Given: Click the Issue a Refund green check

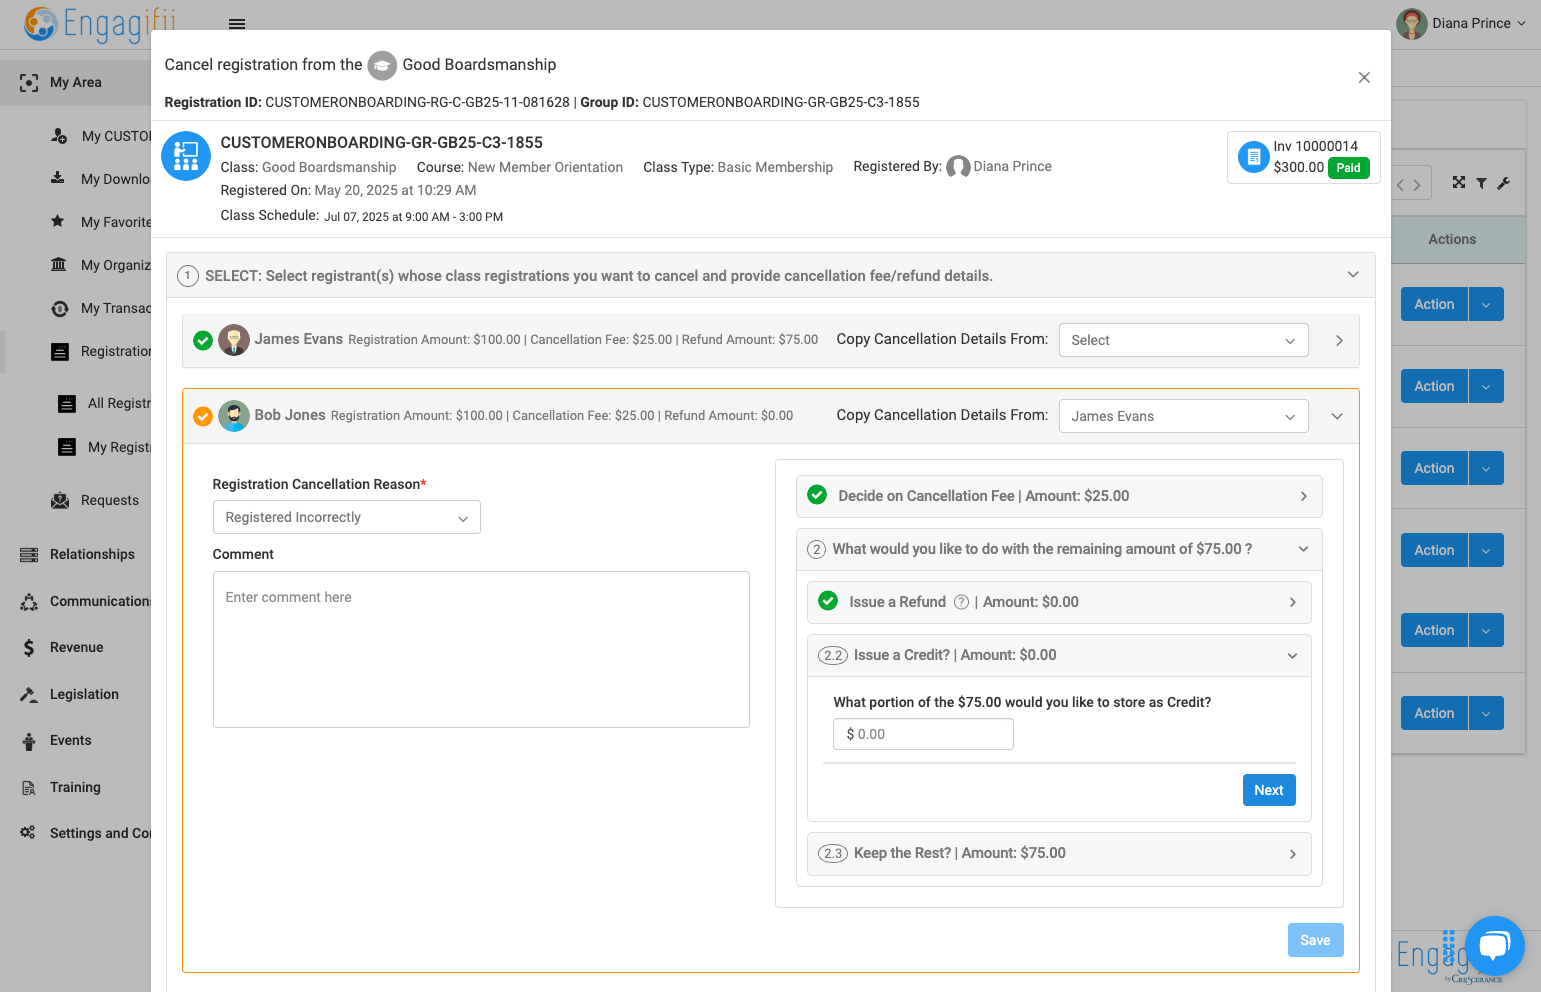Looking at the screenshot, I should (x=828, y=601).
